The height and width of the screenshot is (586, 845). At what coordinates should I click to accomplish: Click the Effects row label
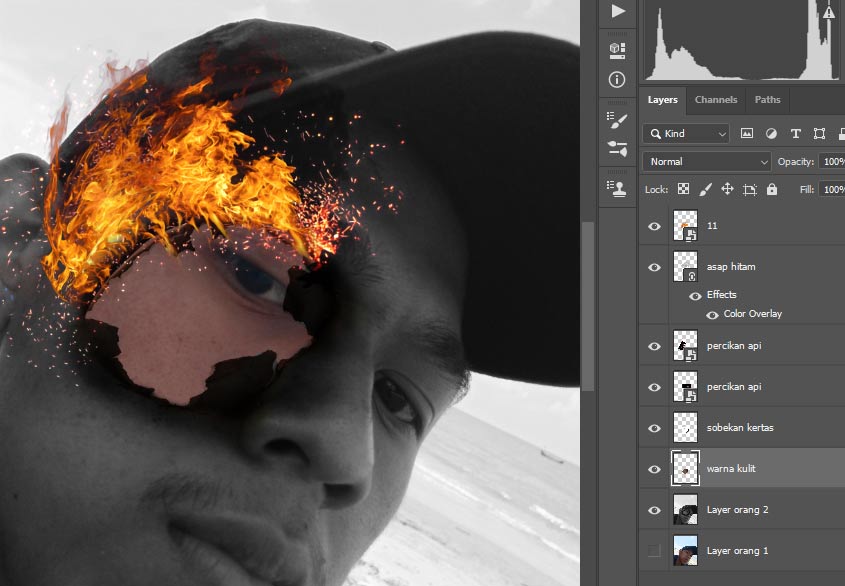[721, 294]
